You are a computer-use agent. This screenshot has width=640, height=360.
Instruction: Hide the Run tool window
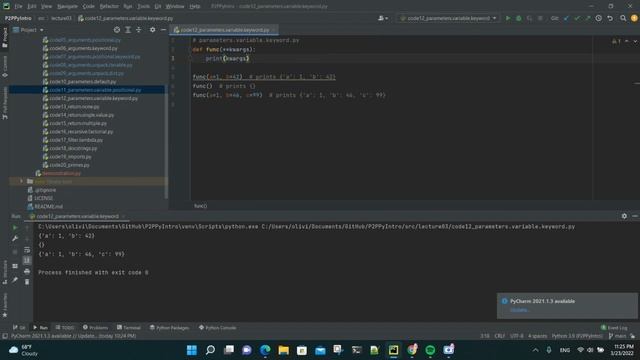click(x=635, y=216)
